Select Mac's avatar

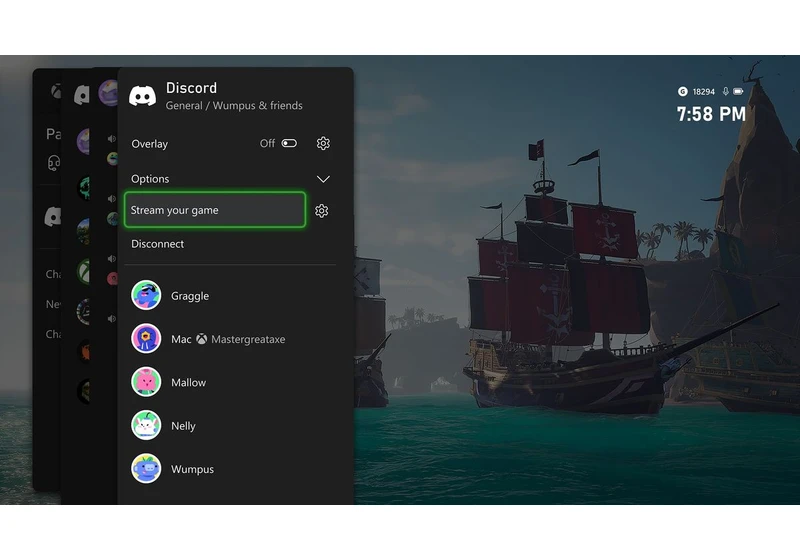(146, 338)
